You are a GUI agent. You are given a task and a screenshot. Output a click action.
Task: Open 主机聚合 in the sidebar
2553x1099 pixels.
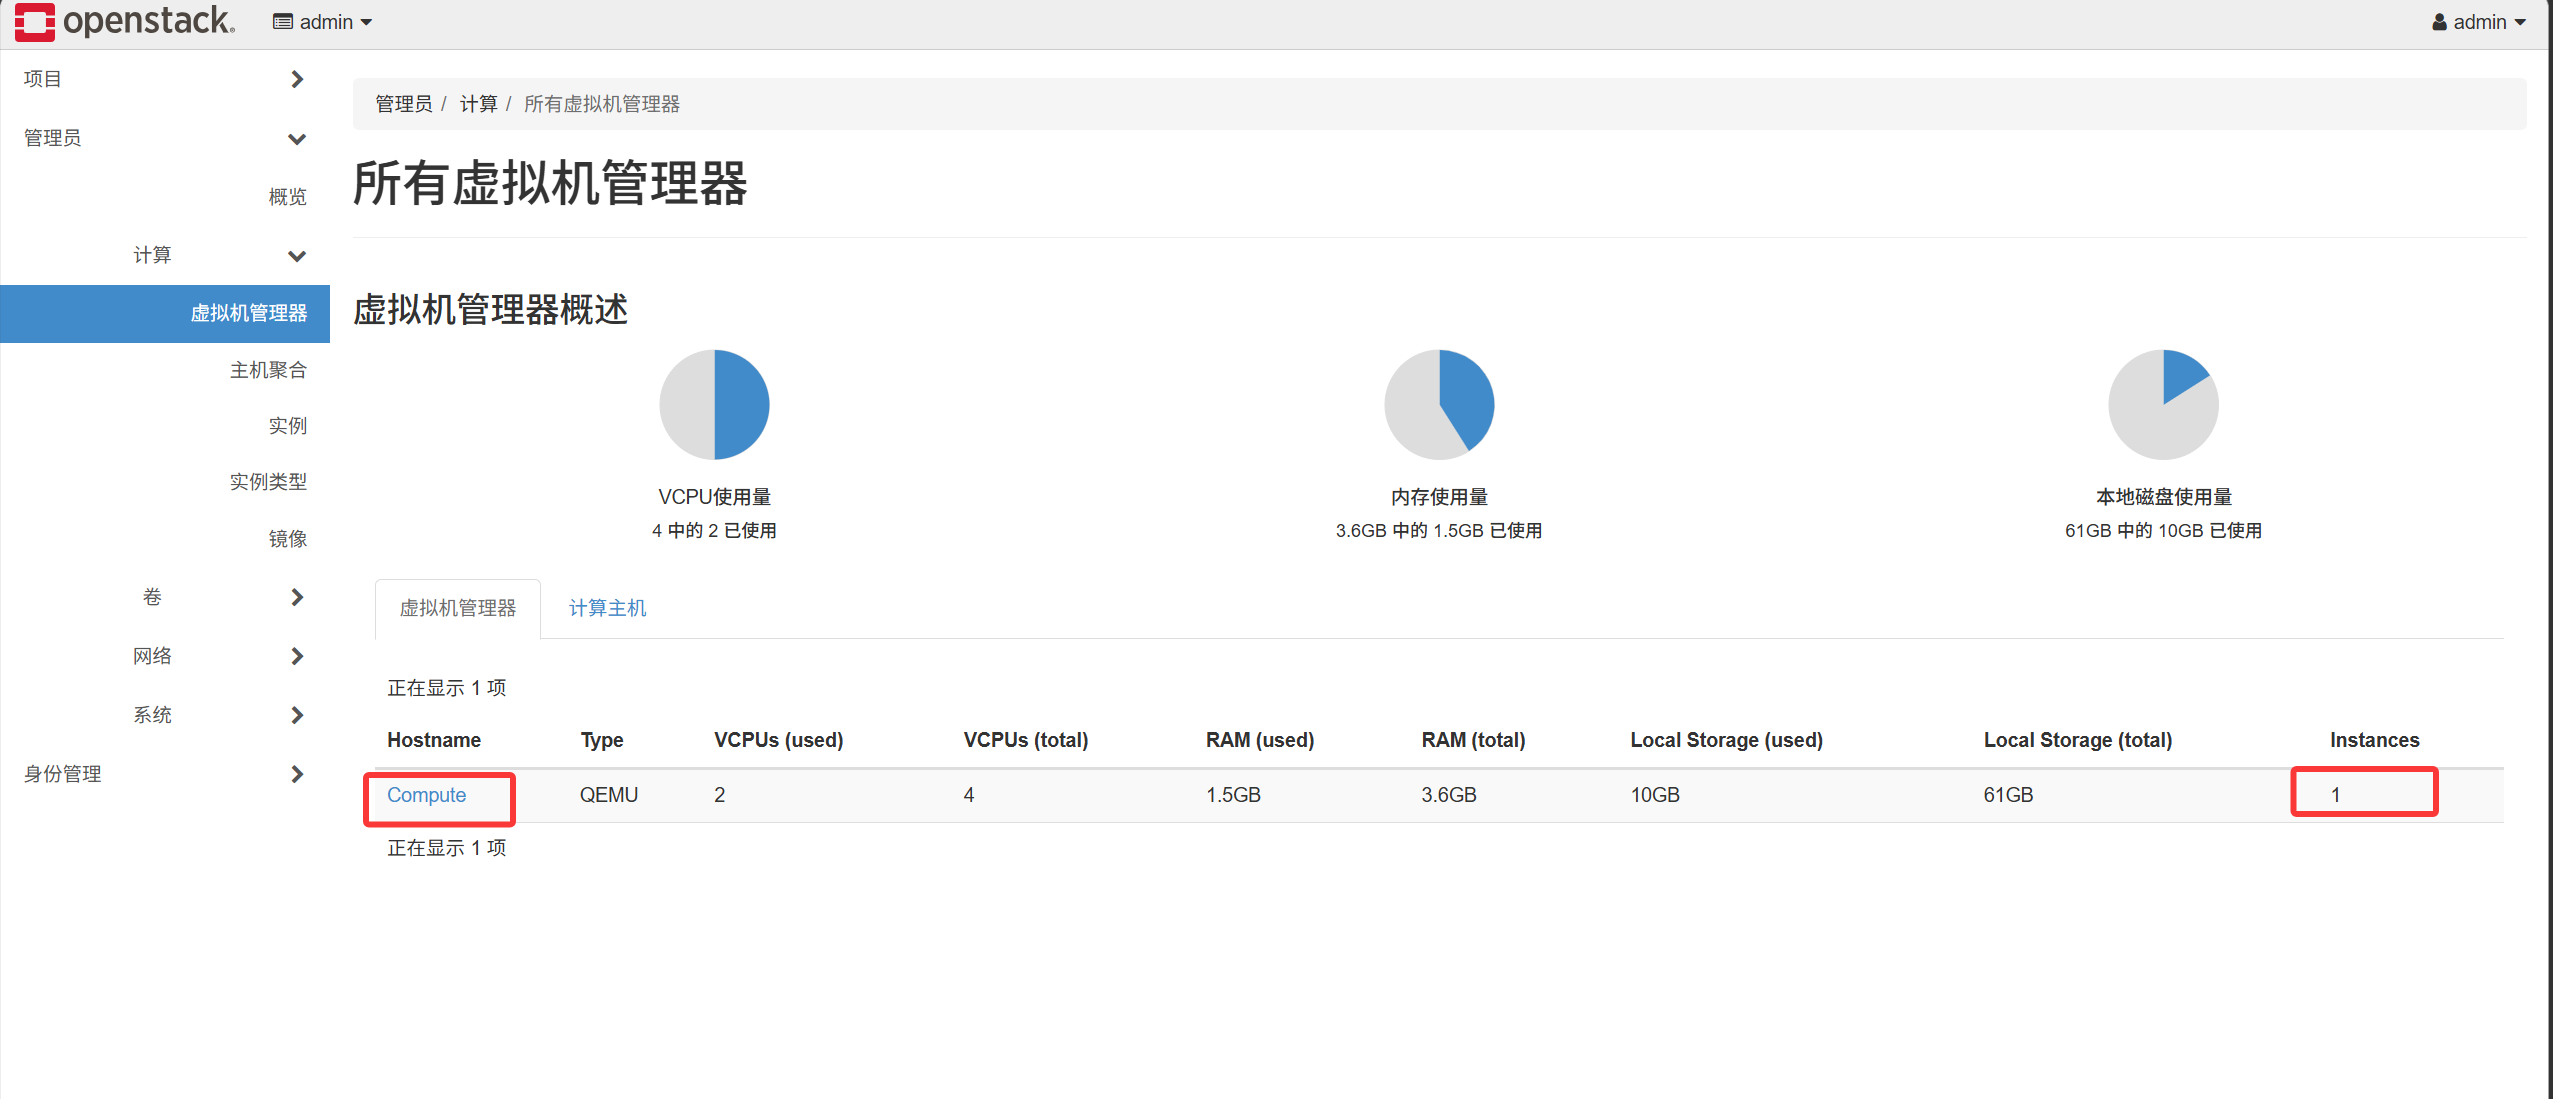coord(268,370)
